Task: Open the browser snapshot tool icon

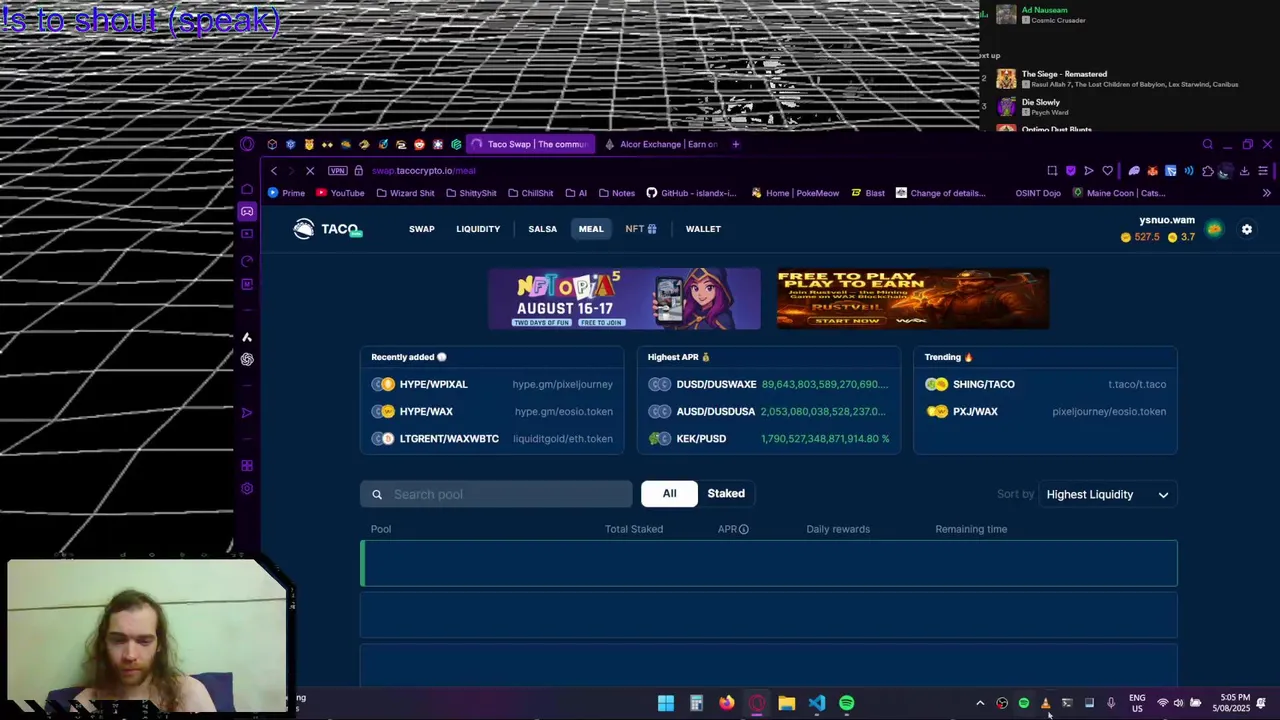Action: coord(1052,171)
